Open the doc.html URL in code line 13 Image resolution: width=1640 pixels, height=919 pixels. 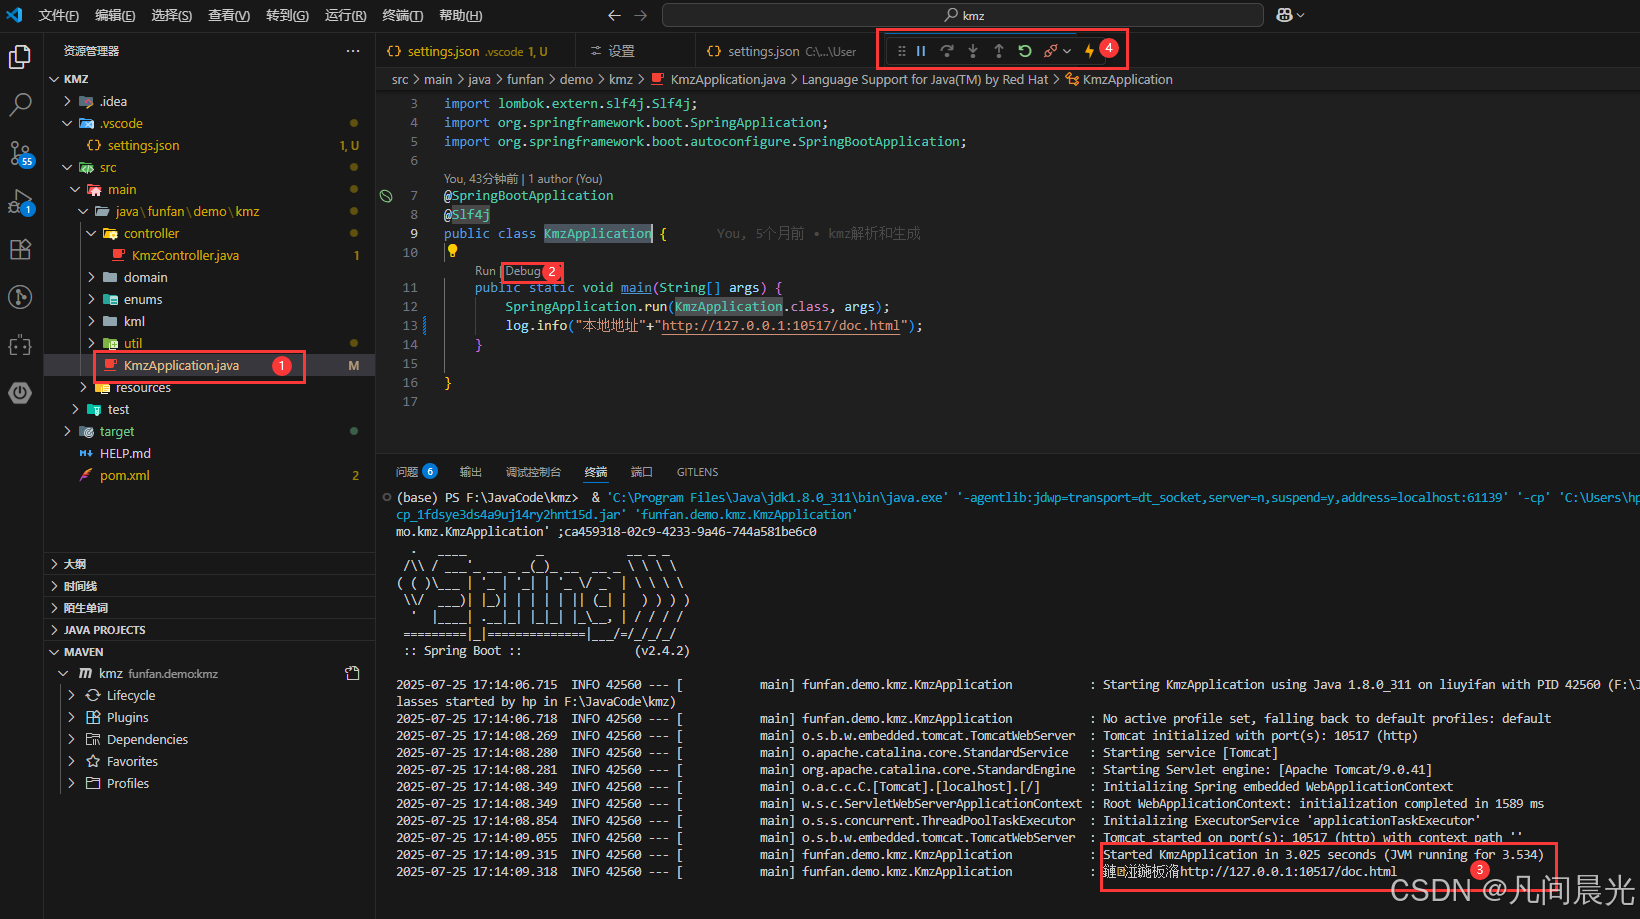pyautogui.click(x=781, y=325)
